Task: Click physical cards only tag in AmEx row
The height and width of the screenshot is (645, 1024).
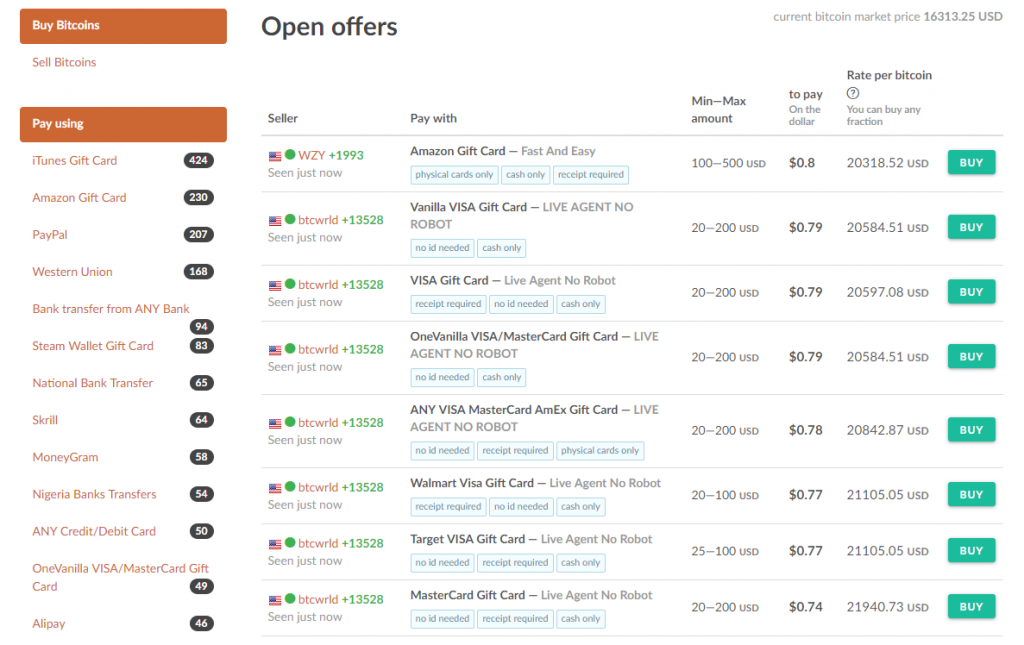Action: (x=600, y=450)
